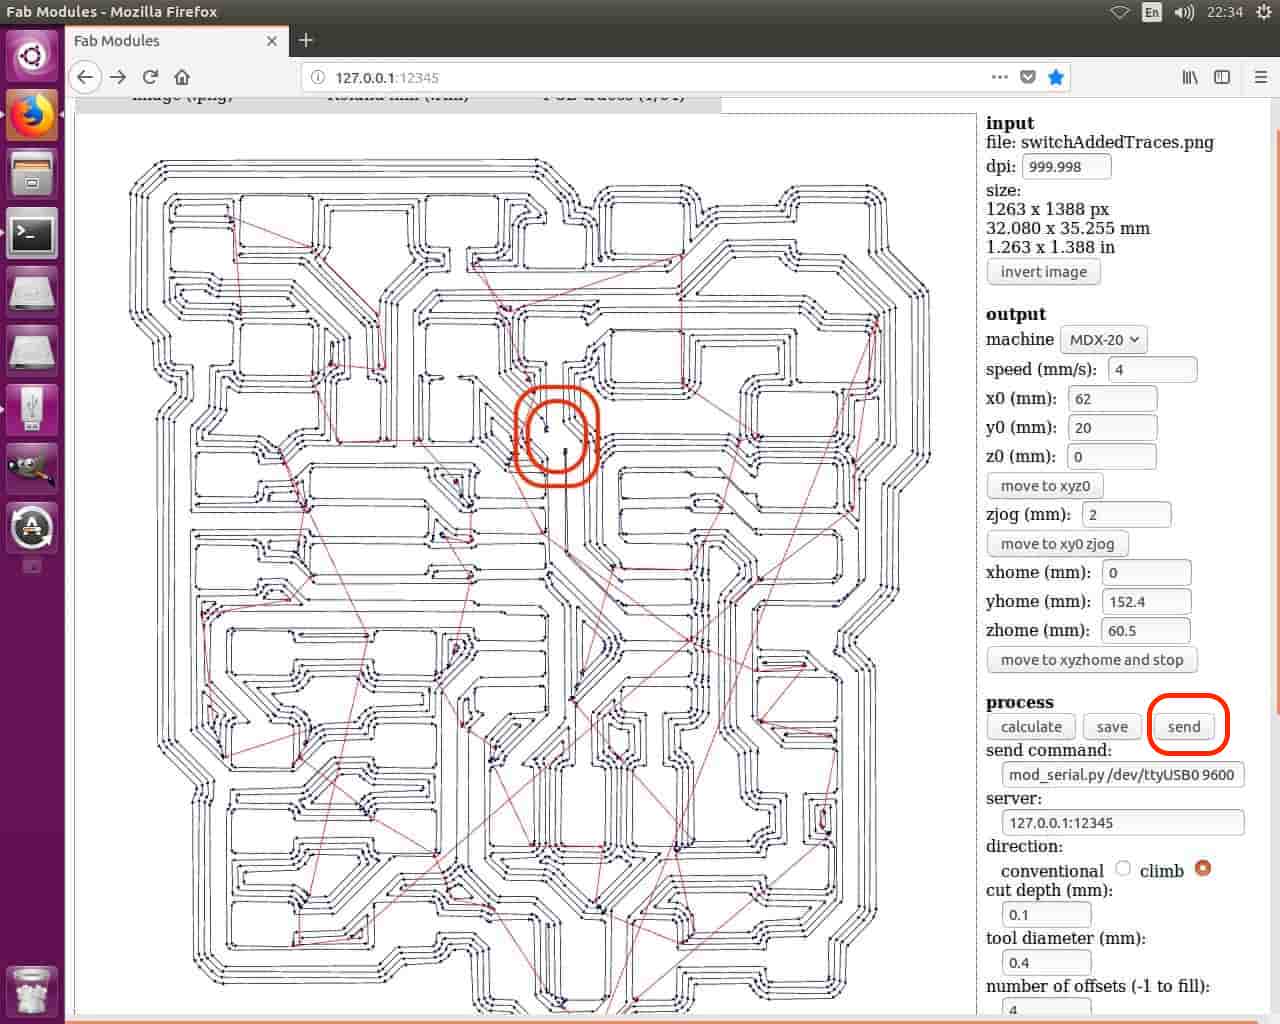Show Firefox sidebars
The height and width of the screenshot is (1024, 1280).
pos(1222,77)
